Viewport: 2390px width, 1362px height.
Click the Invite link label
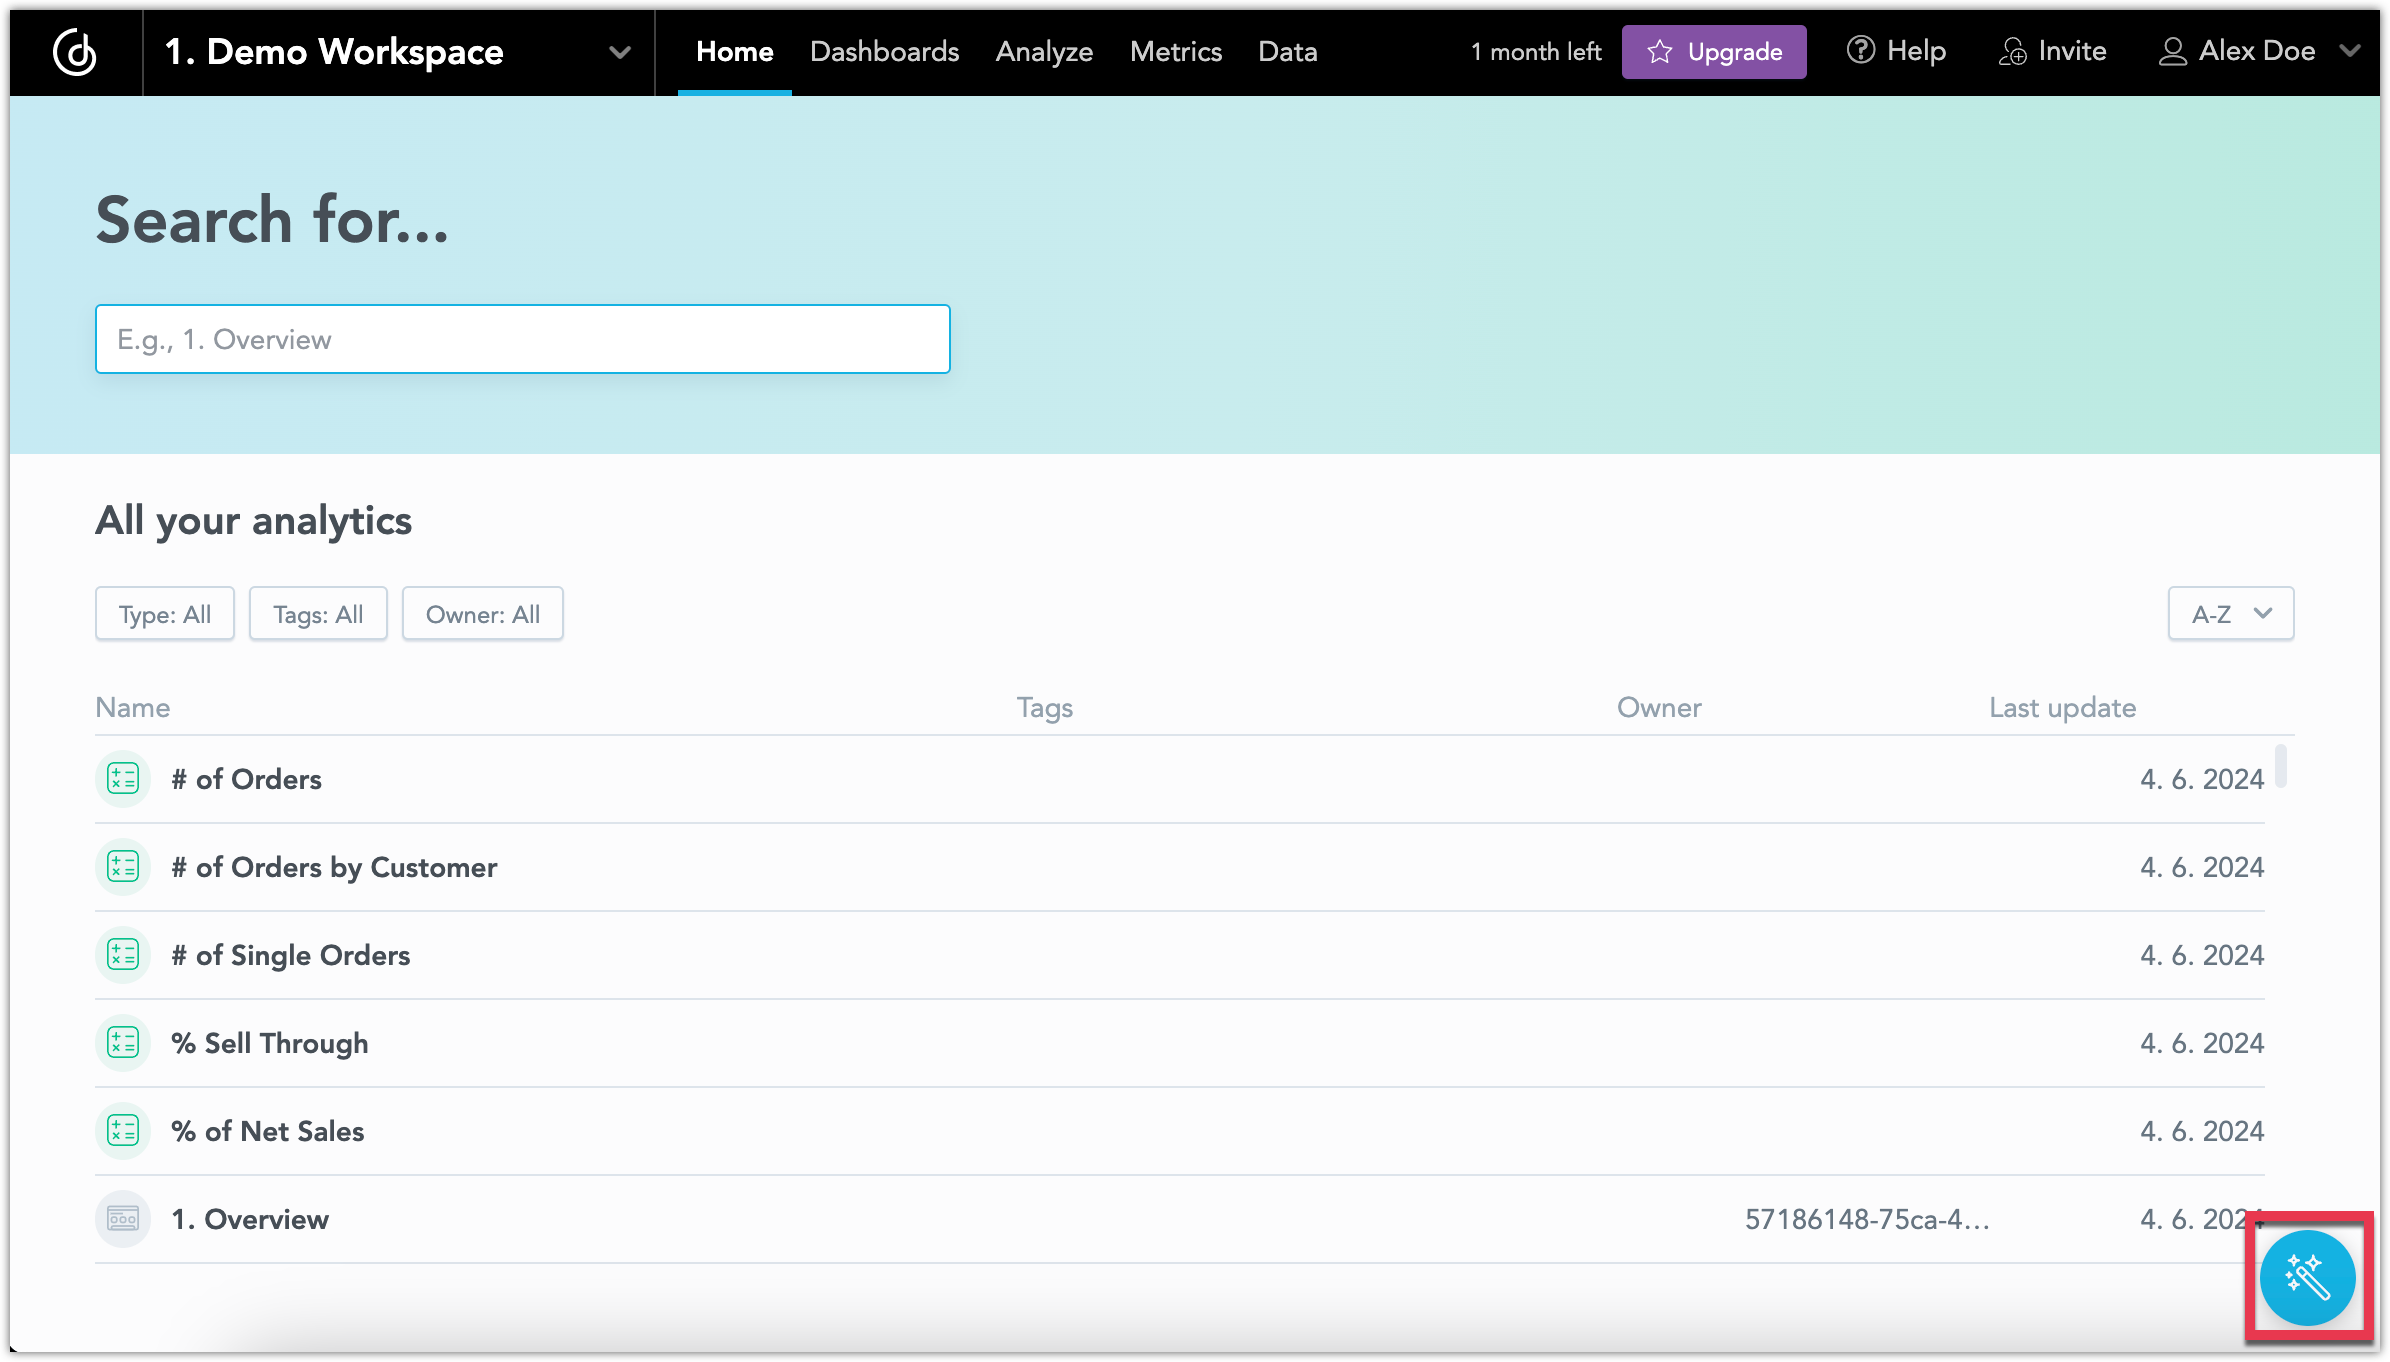(x=2072, y=51)
